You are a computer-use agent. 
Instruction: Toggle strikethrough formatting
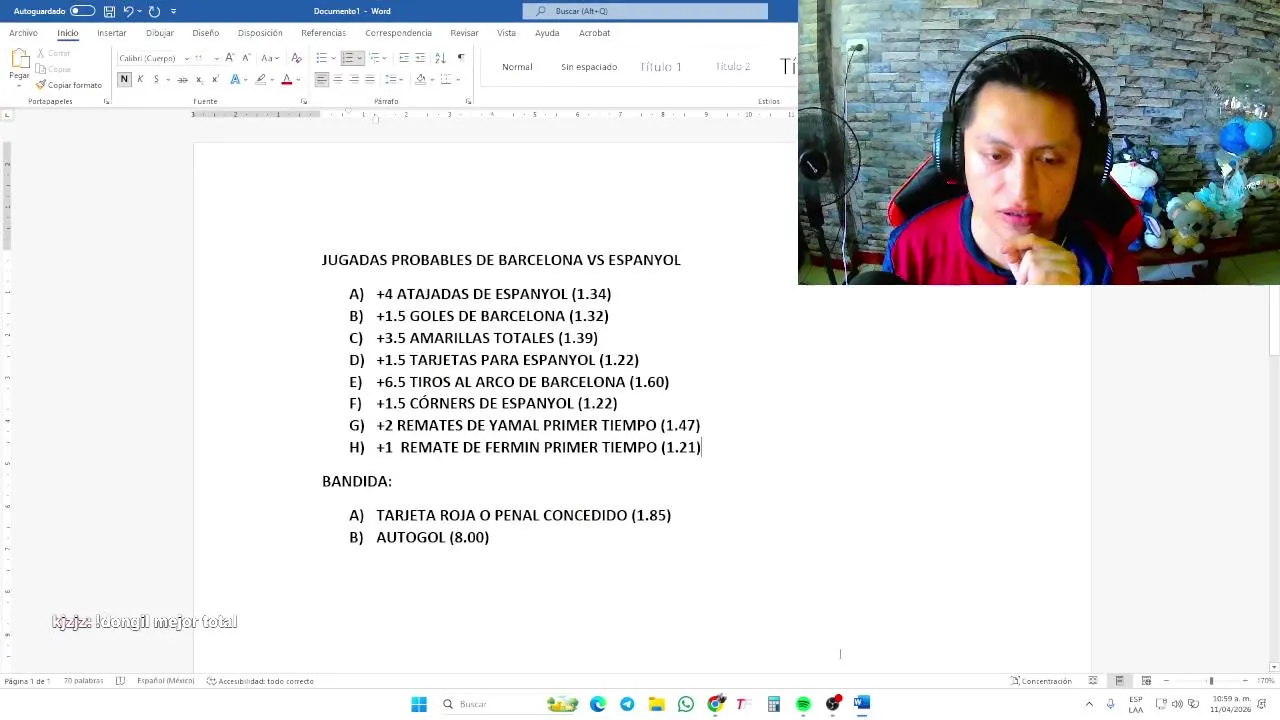click(182, 79)
